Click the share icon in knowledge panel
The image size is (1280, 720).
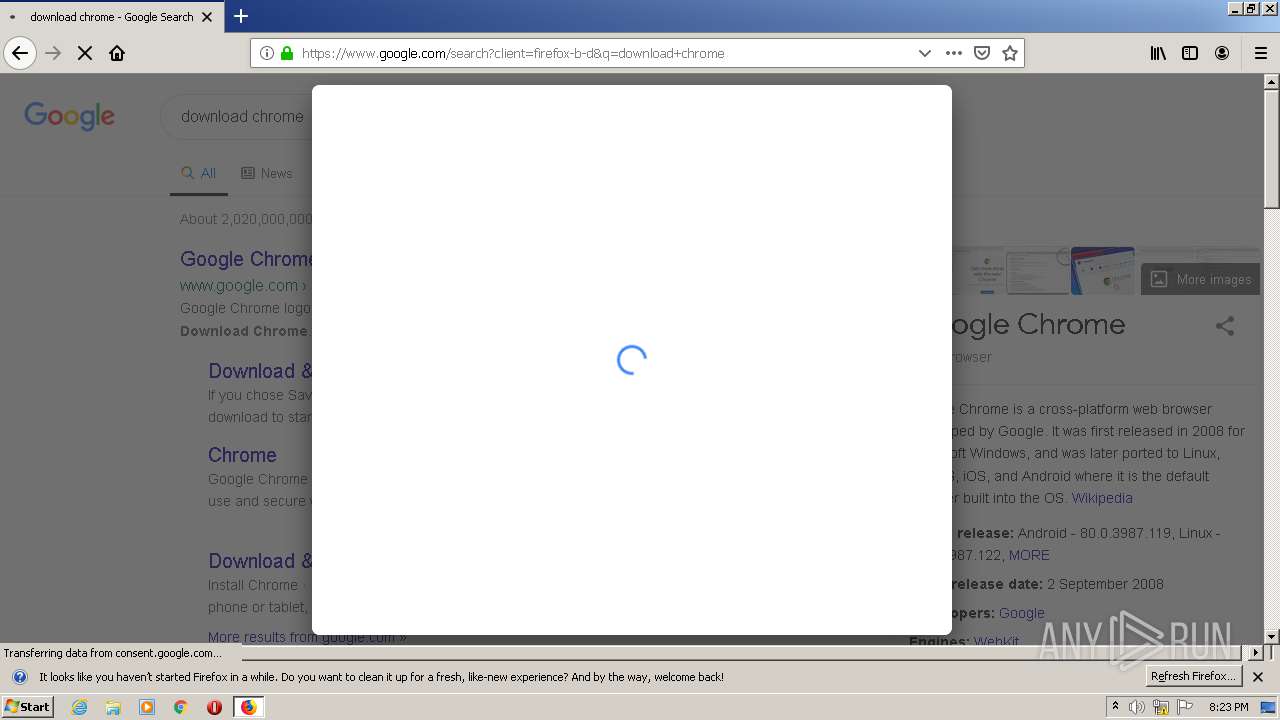tap(1225, 326)
